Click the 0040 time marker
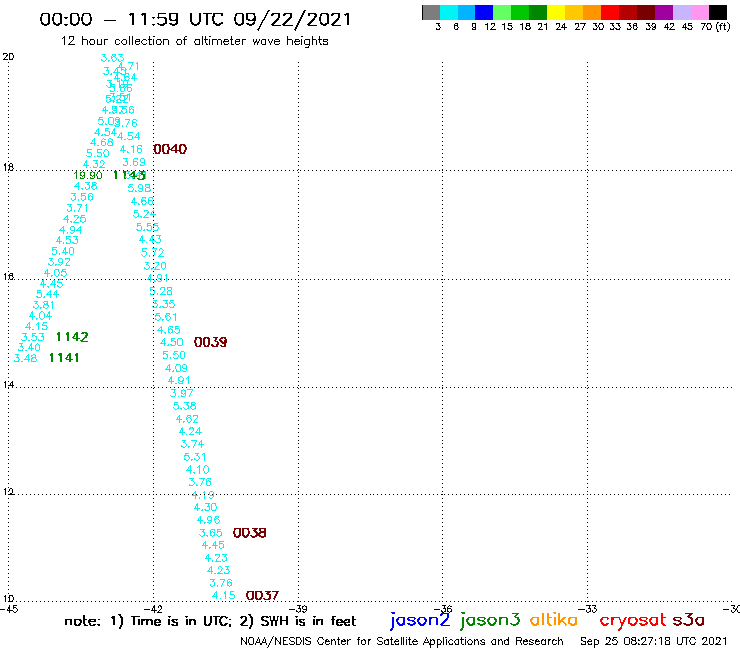The image size is (740, 650). coord(170,149)
